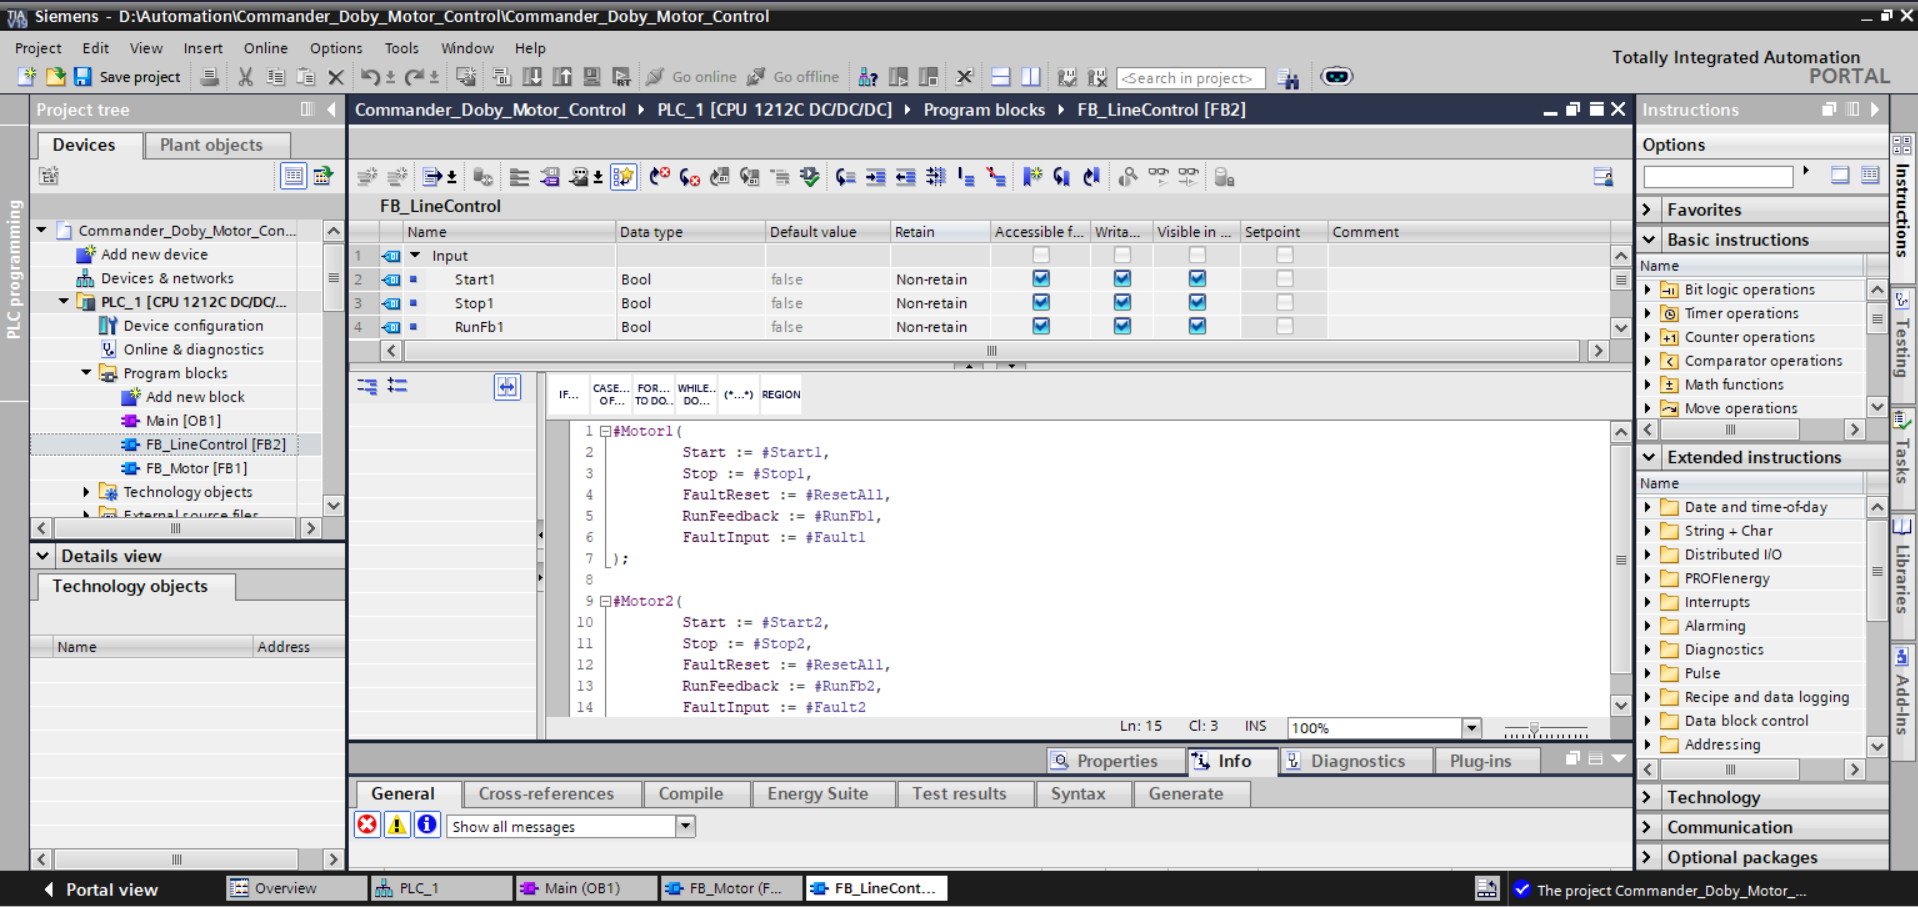Click PLC_1 breadcrumb link
The image size is (1918, 907).
click(774, 110)
